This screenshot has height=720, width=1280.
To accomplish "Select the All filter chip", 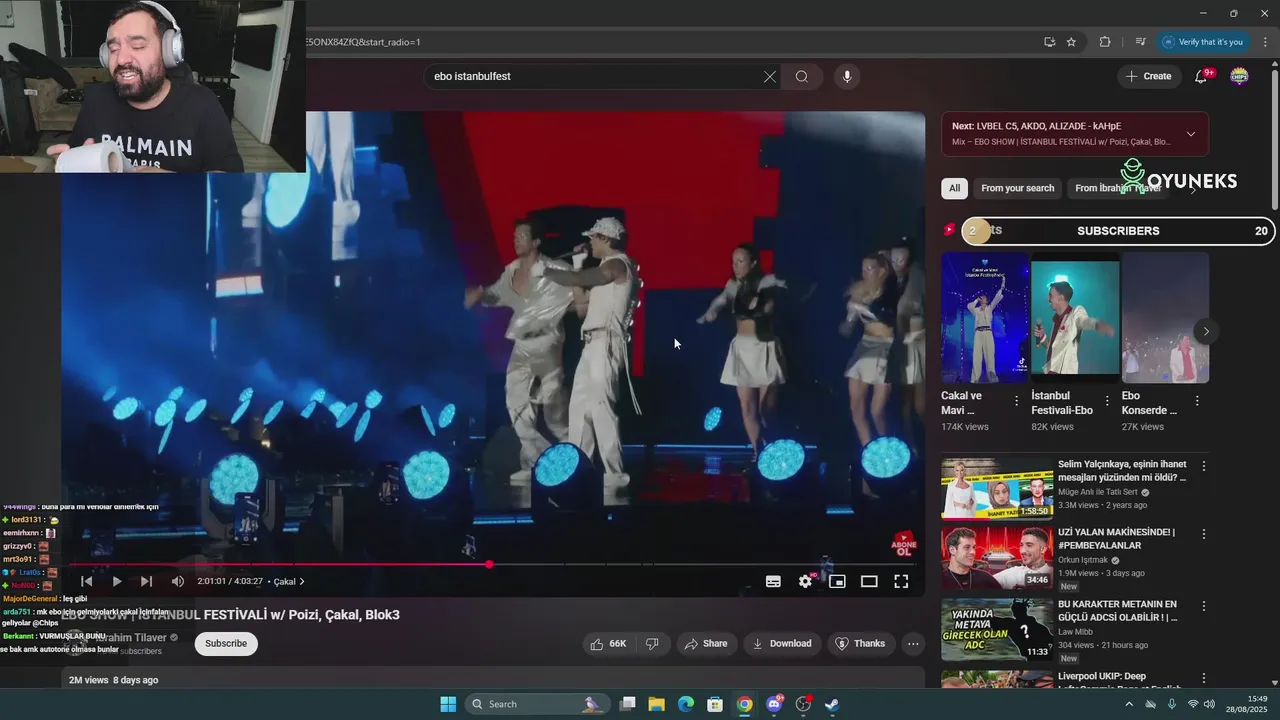I will coord(954,188).
